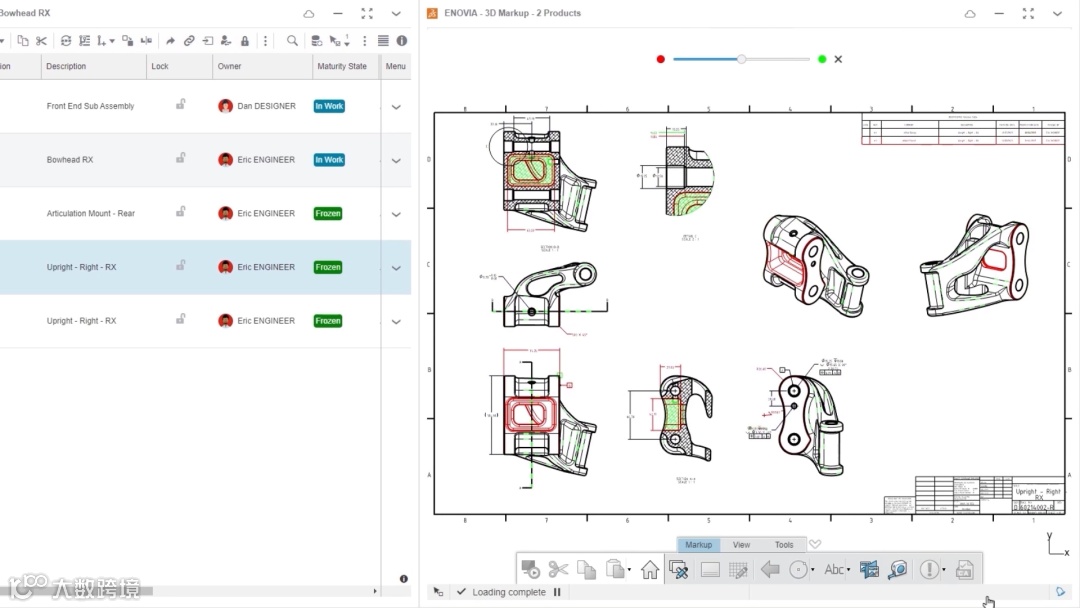
Task: Click the split compare icon in left toolbar
Action: pyautogui.click(x=146, y=41)
